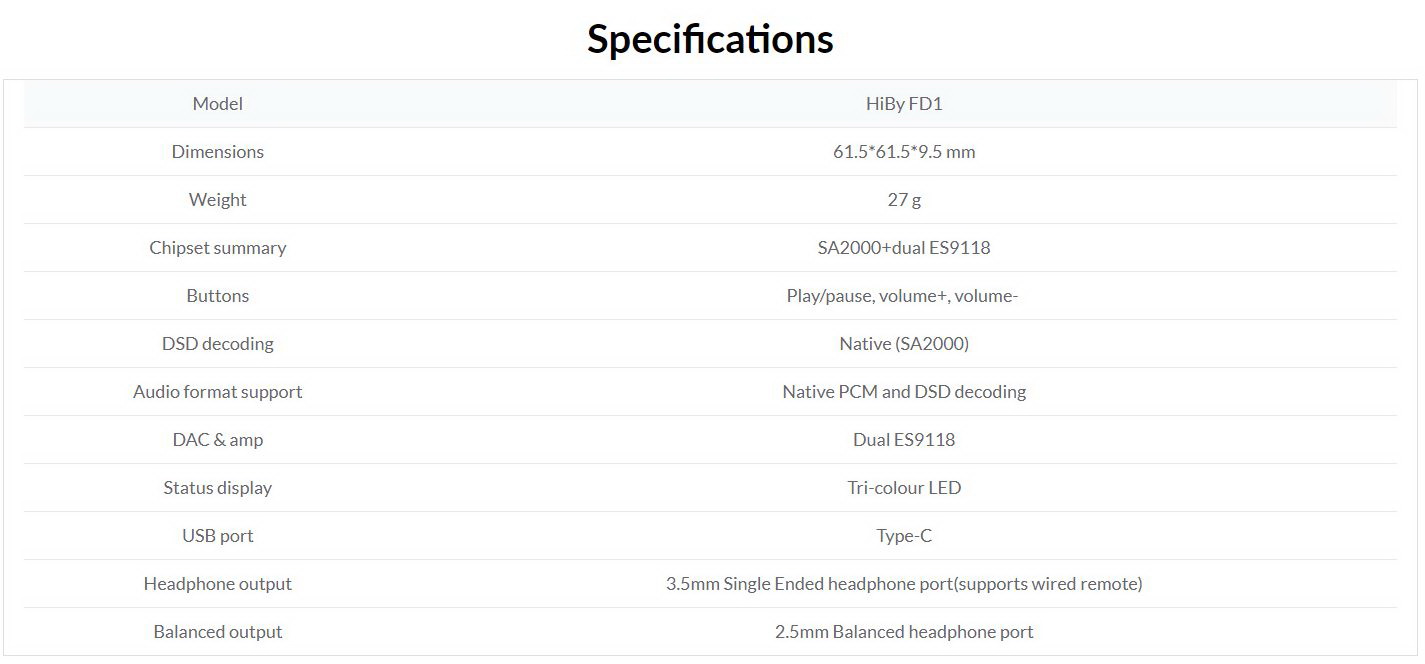Image resolution: width=1425 pixels, height=664 pixels.
Task: Click the 27 g weight value
Action: pyautogui.click(x=904, y=200)
